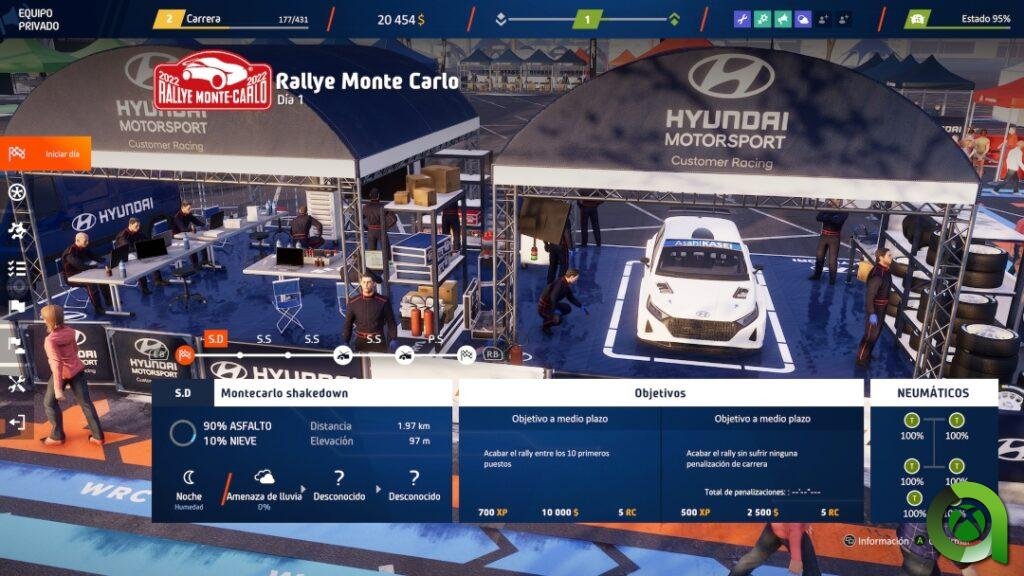
Task: Click the purple wrench mechanic crew icon
Action: [742, 19]
